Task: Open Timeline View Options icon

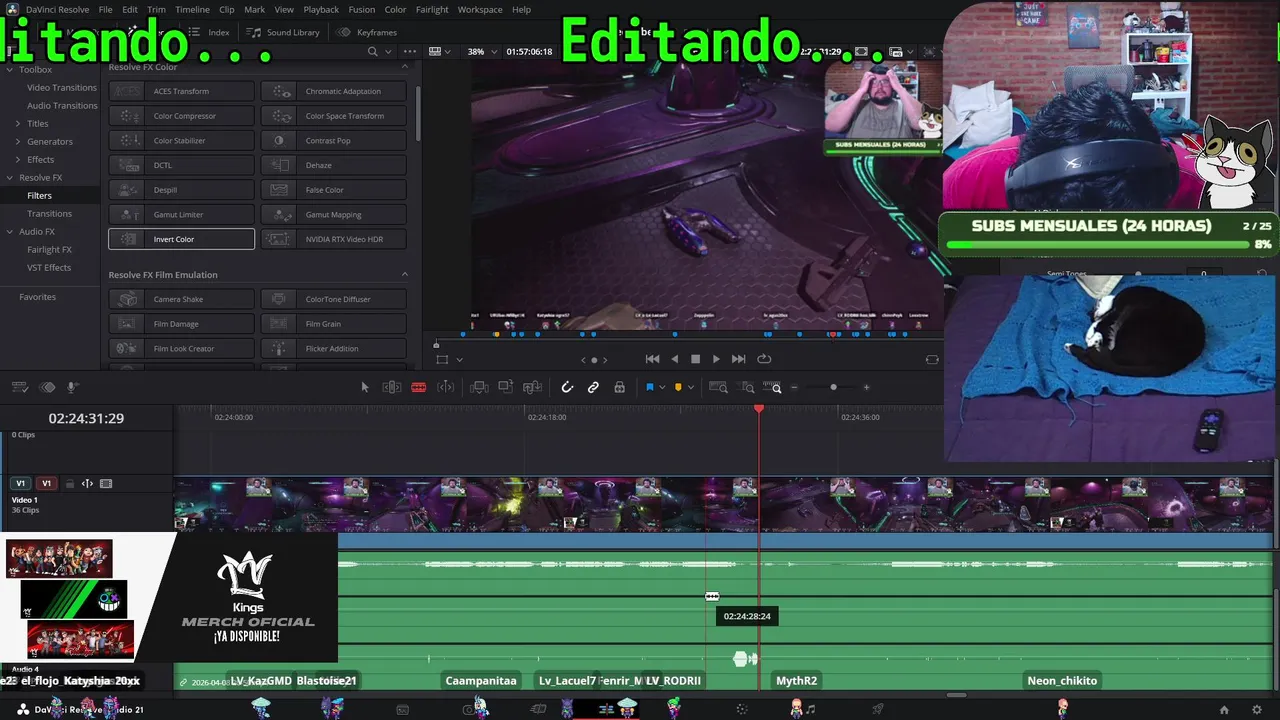Action: (x=21, y=387)
